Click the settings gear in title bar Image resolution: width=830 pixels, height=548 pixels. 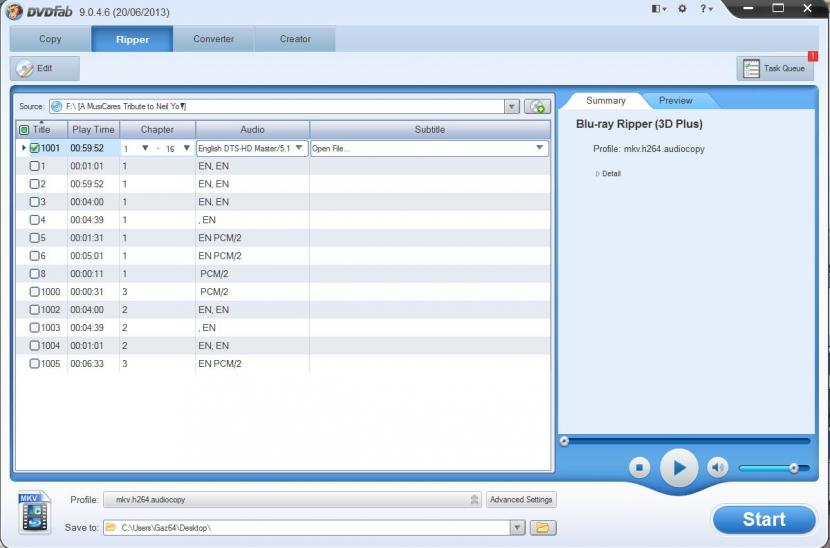[x=682, y=9]
